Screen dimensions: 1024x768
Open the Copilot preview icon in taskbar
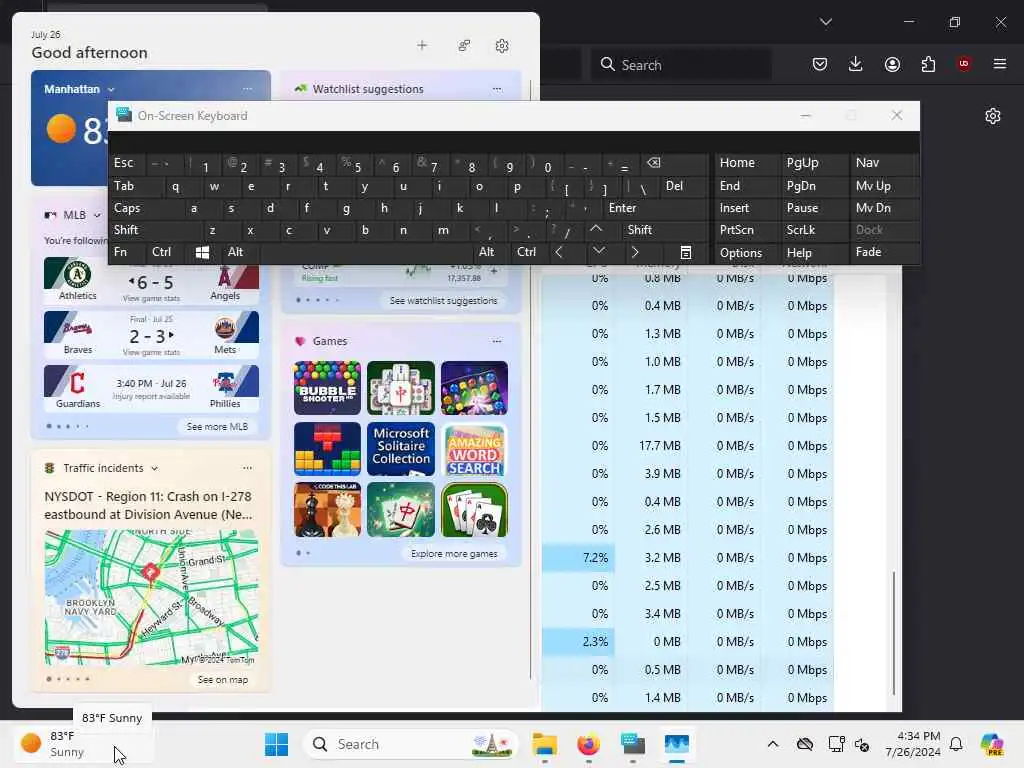pos(992,744)
